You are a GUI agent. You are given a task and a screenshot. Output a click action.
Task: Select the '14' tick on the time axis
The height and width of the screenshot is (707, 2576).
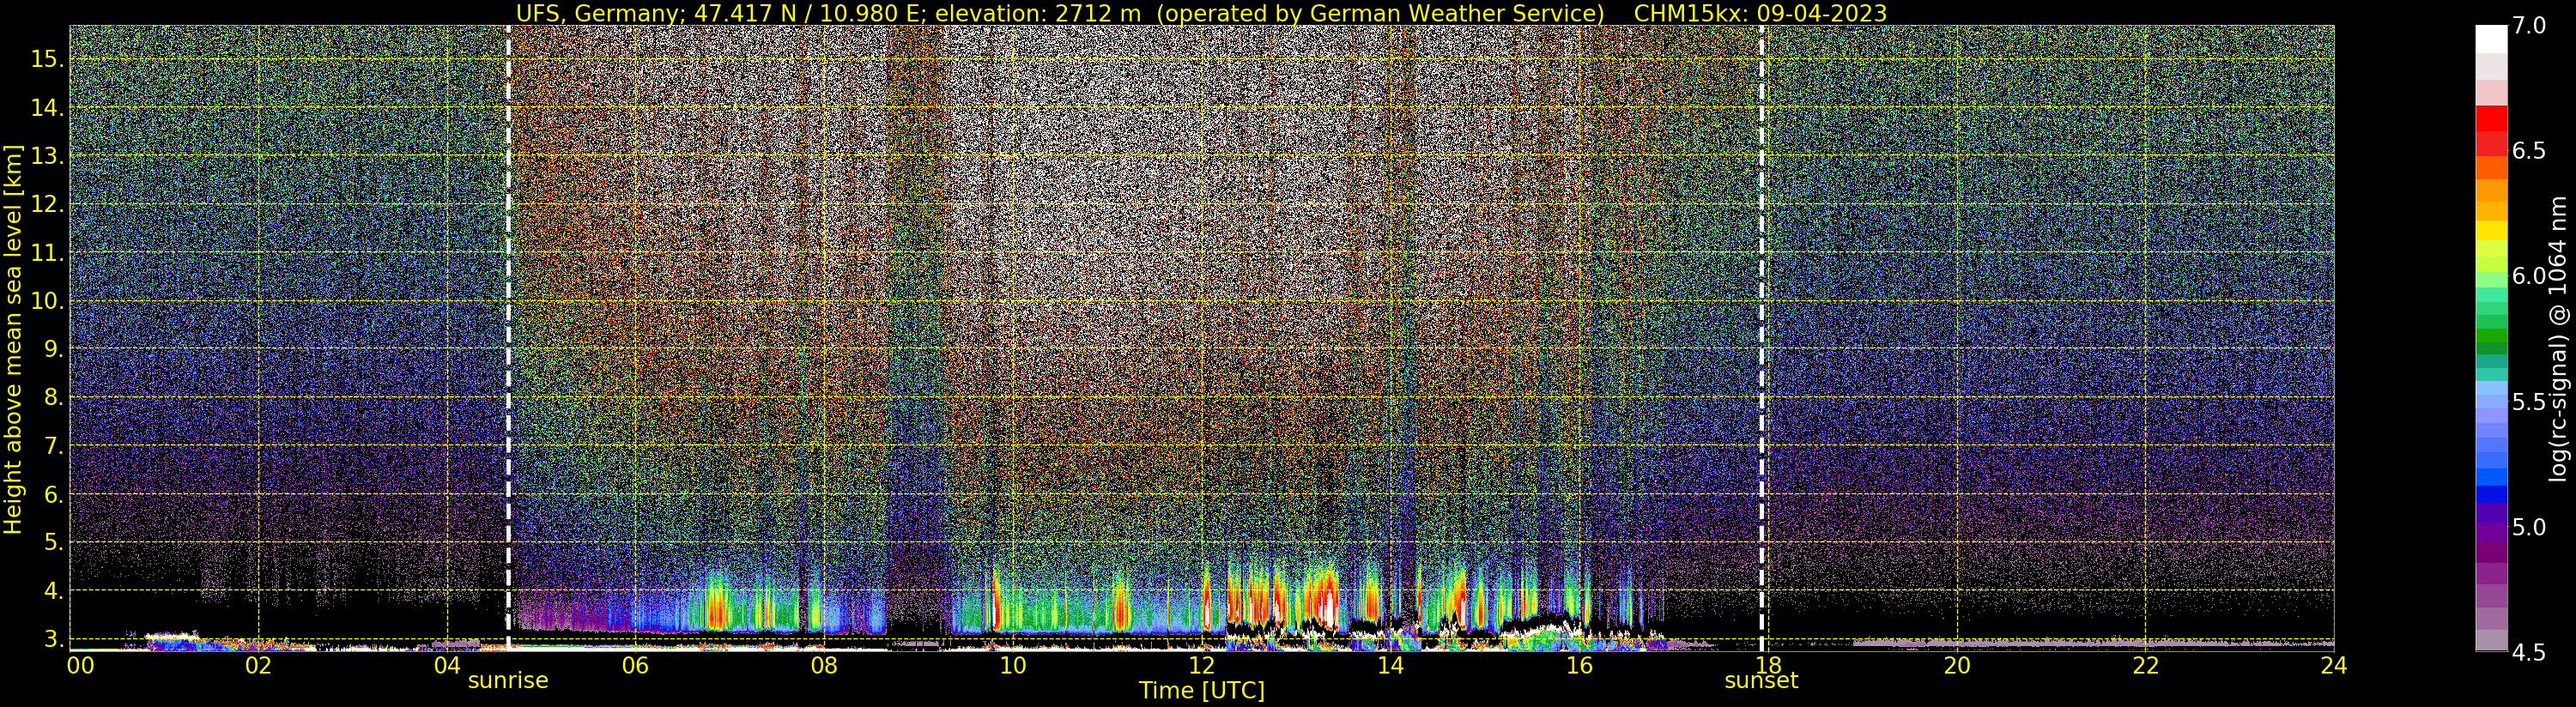click(1391, 665)
